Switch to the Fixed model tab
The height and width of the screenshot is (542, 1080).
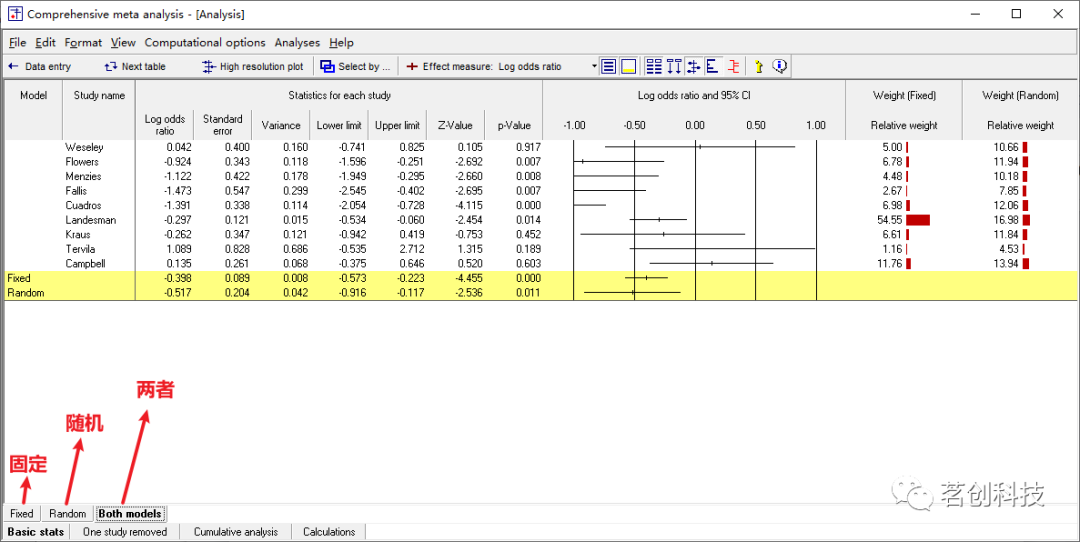click(22, 514)
